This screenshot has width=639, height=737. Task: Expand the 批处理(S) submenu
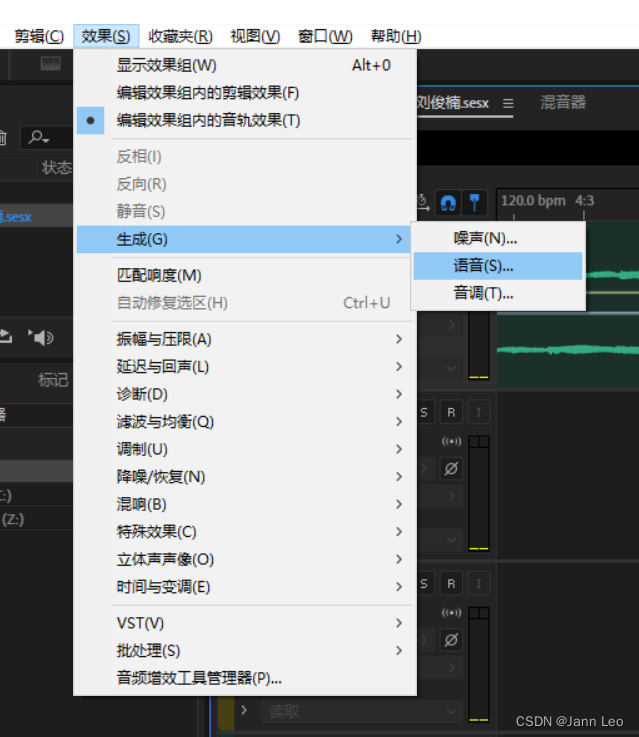click(245, 651)
